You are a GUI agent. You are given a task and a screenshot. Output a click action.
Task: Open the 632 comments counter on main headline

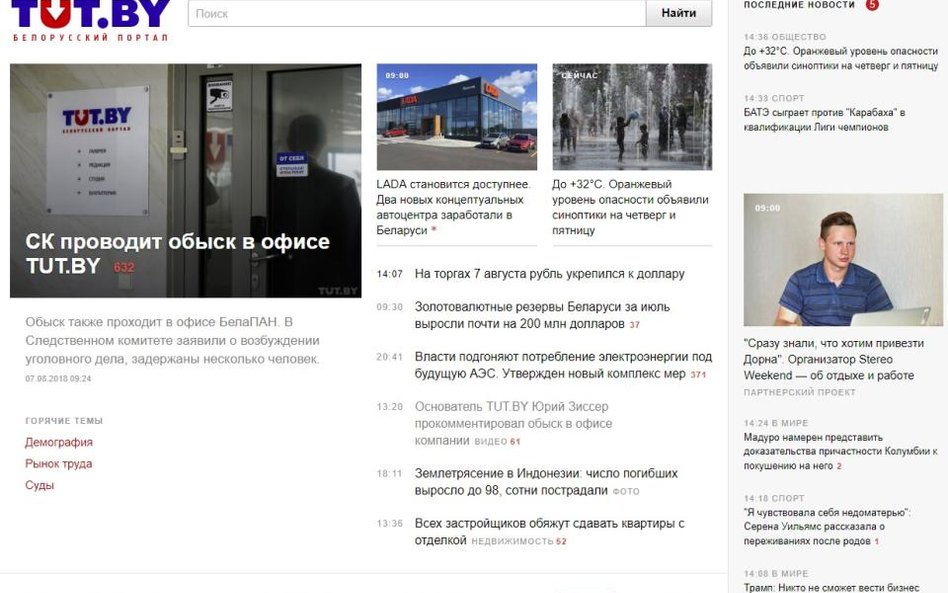pyautogui.click(x=124, y=267)
